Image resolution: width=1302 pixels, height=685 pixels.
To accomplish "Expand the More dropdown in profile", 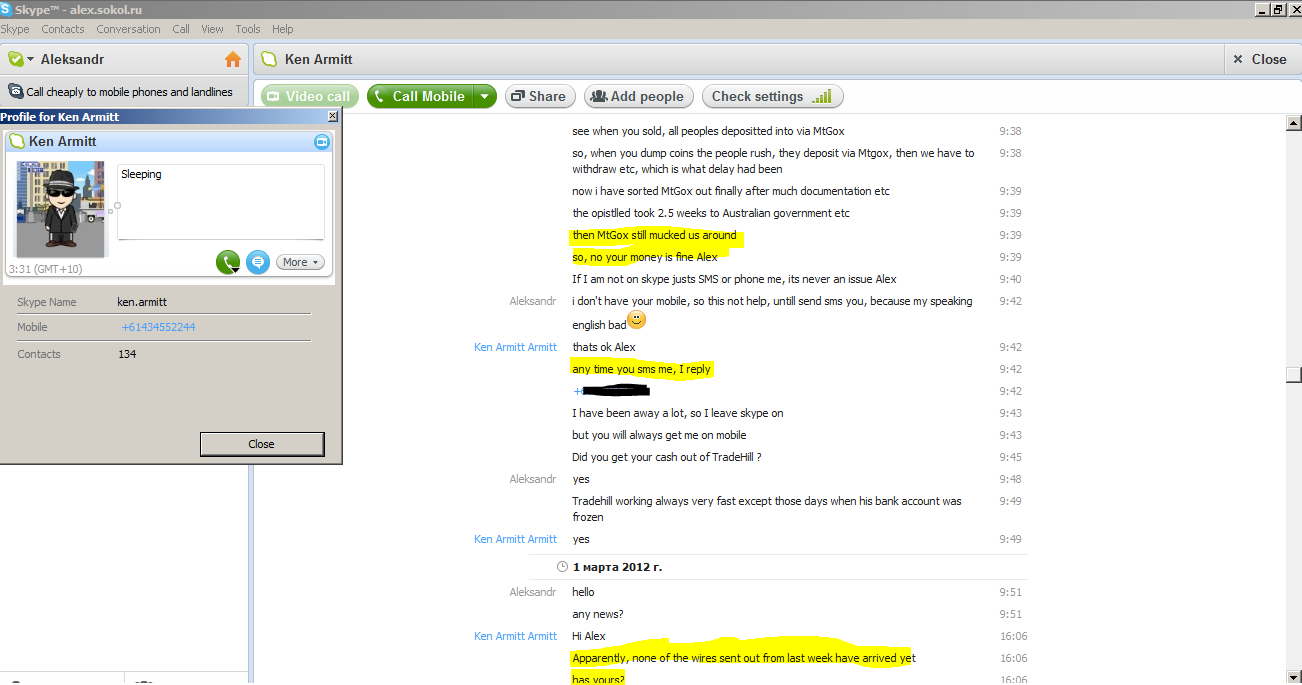I will pos(300,262).
